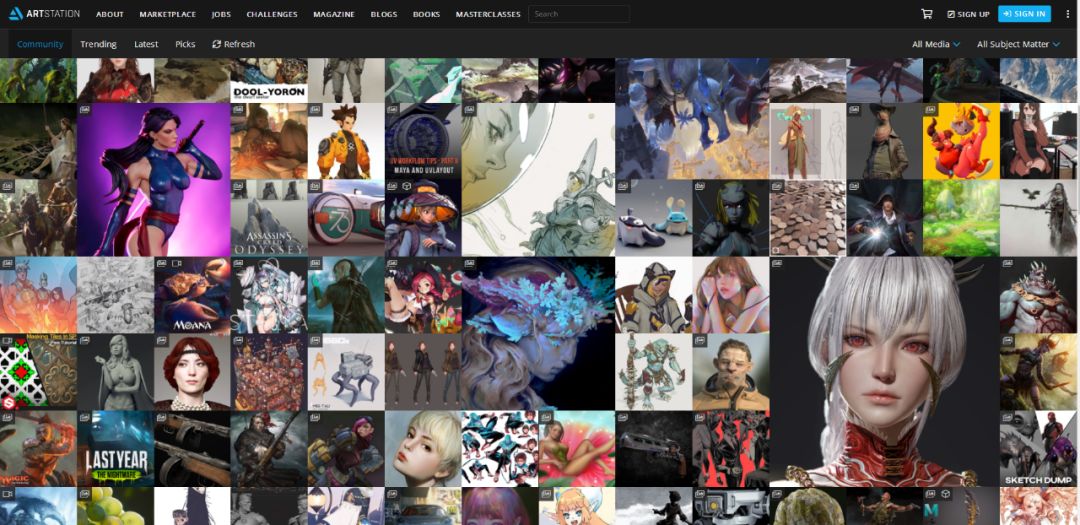Screen dimensions: 1080x525
Task: Click the ArtStation logo
Action: 44,14
